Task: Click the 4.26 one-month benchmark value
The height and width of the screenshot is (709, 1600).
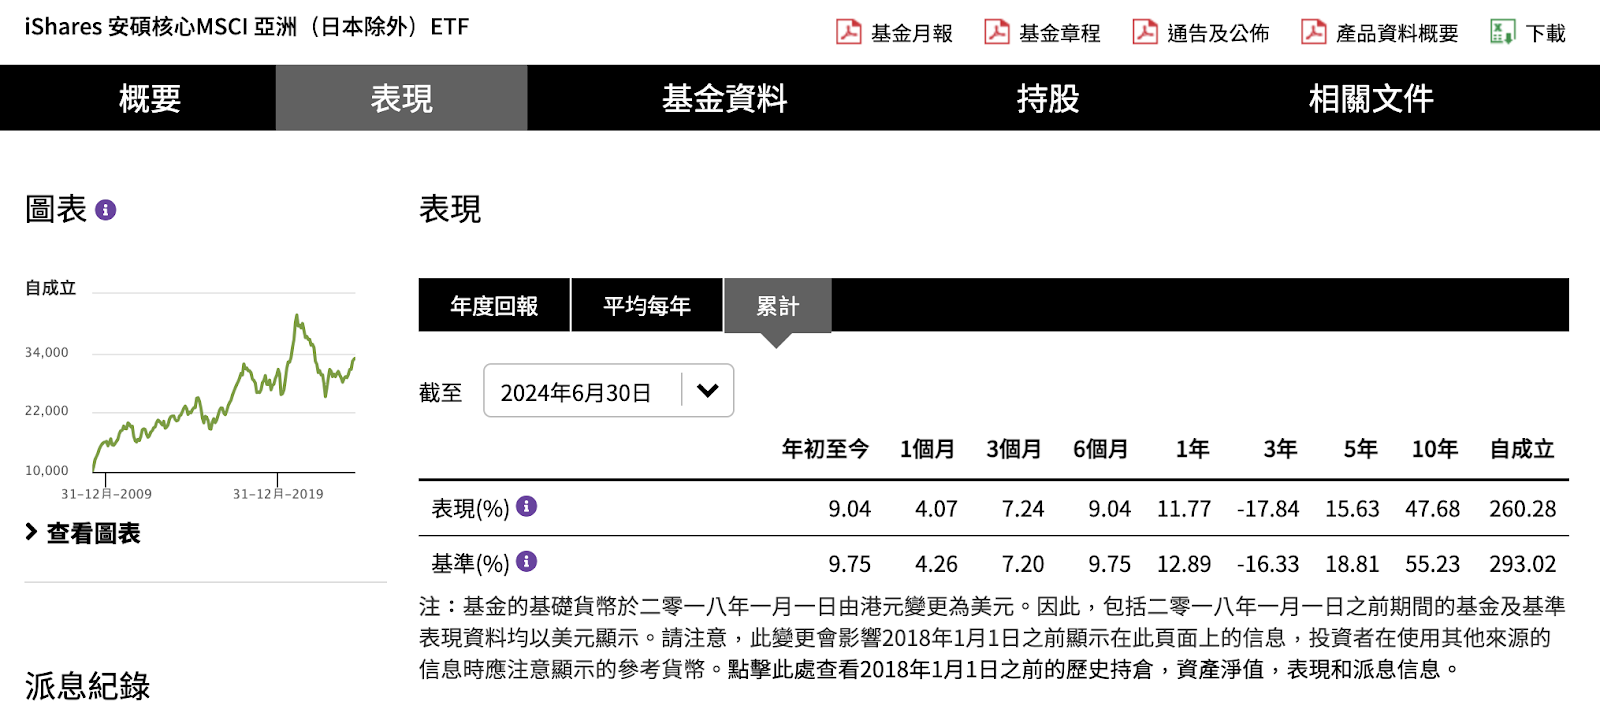Action: point(936,564)
